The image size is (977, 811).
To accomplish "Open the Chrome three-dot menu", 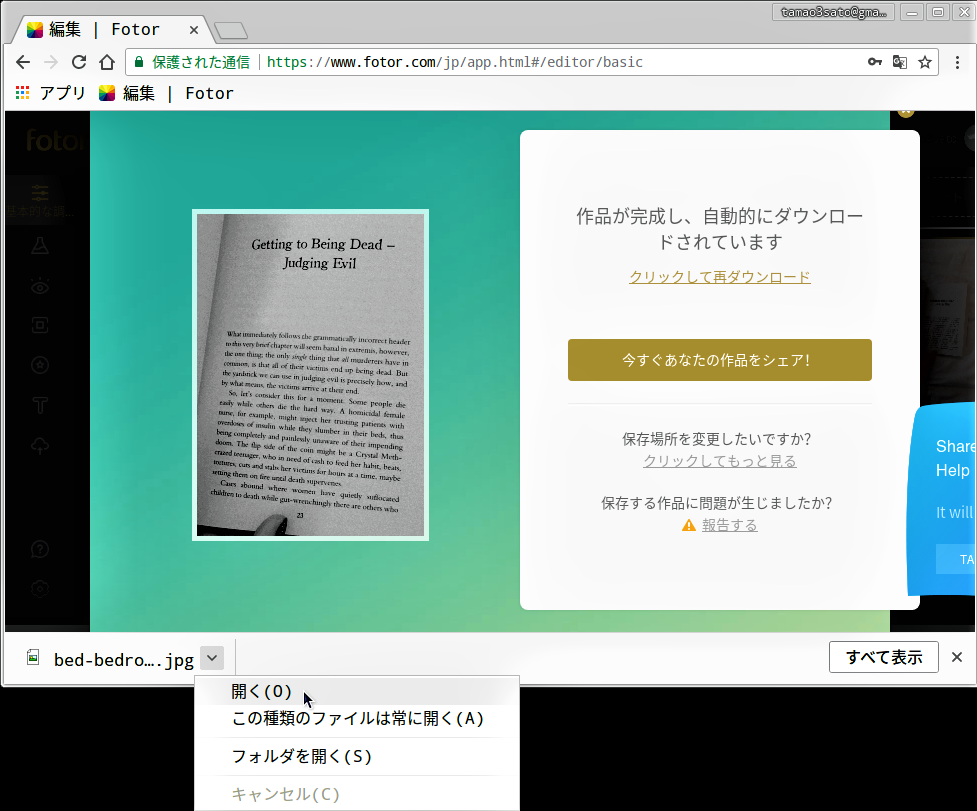I will [x=958, y=62].
